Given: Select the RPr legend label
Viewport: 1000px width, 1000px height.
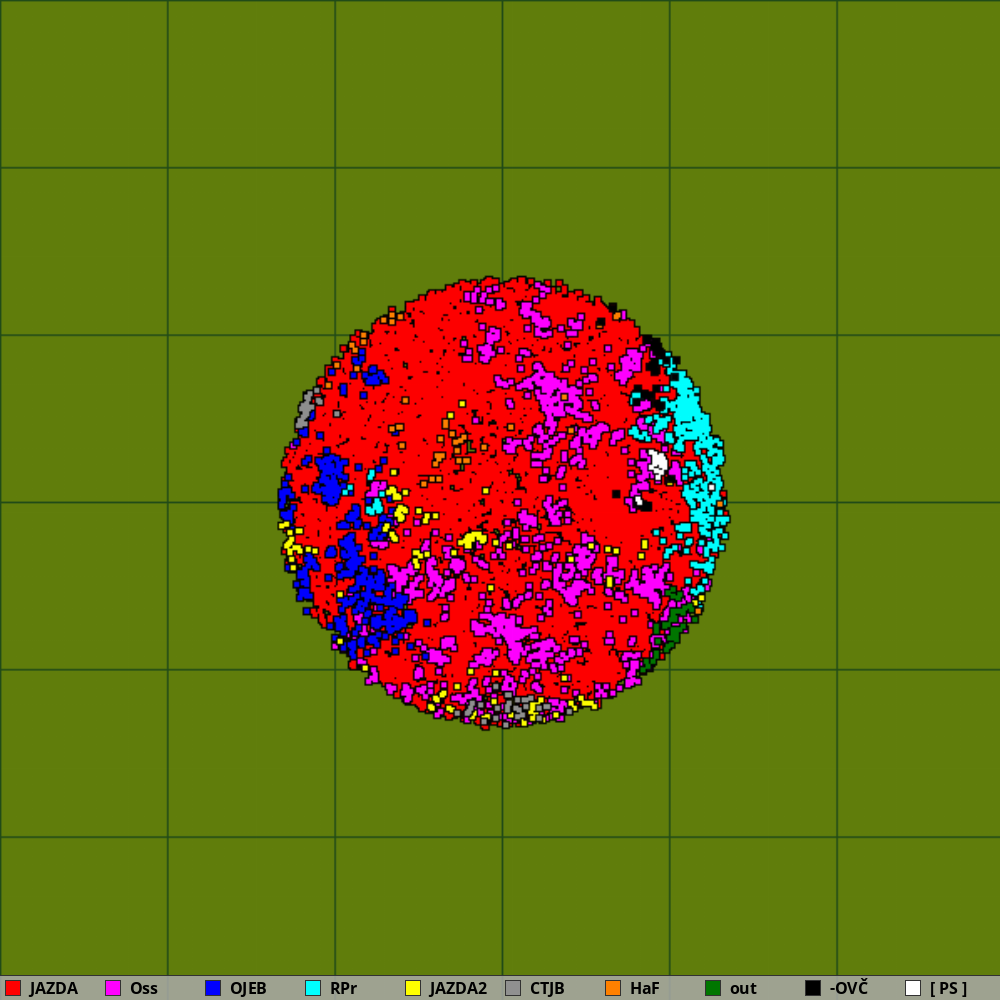Looking at the screenshot, I should pyautogui.click(x=343, y=989).
